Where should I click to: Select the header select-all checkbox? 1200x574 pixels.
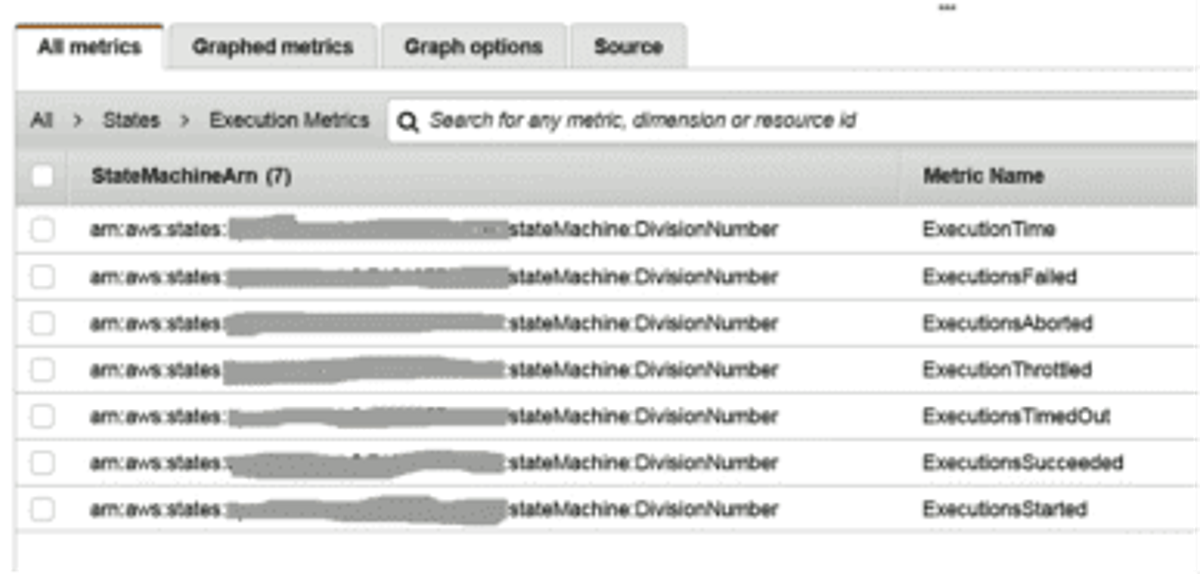[42, 177]
